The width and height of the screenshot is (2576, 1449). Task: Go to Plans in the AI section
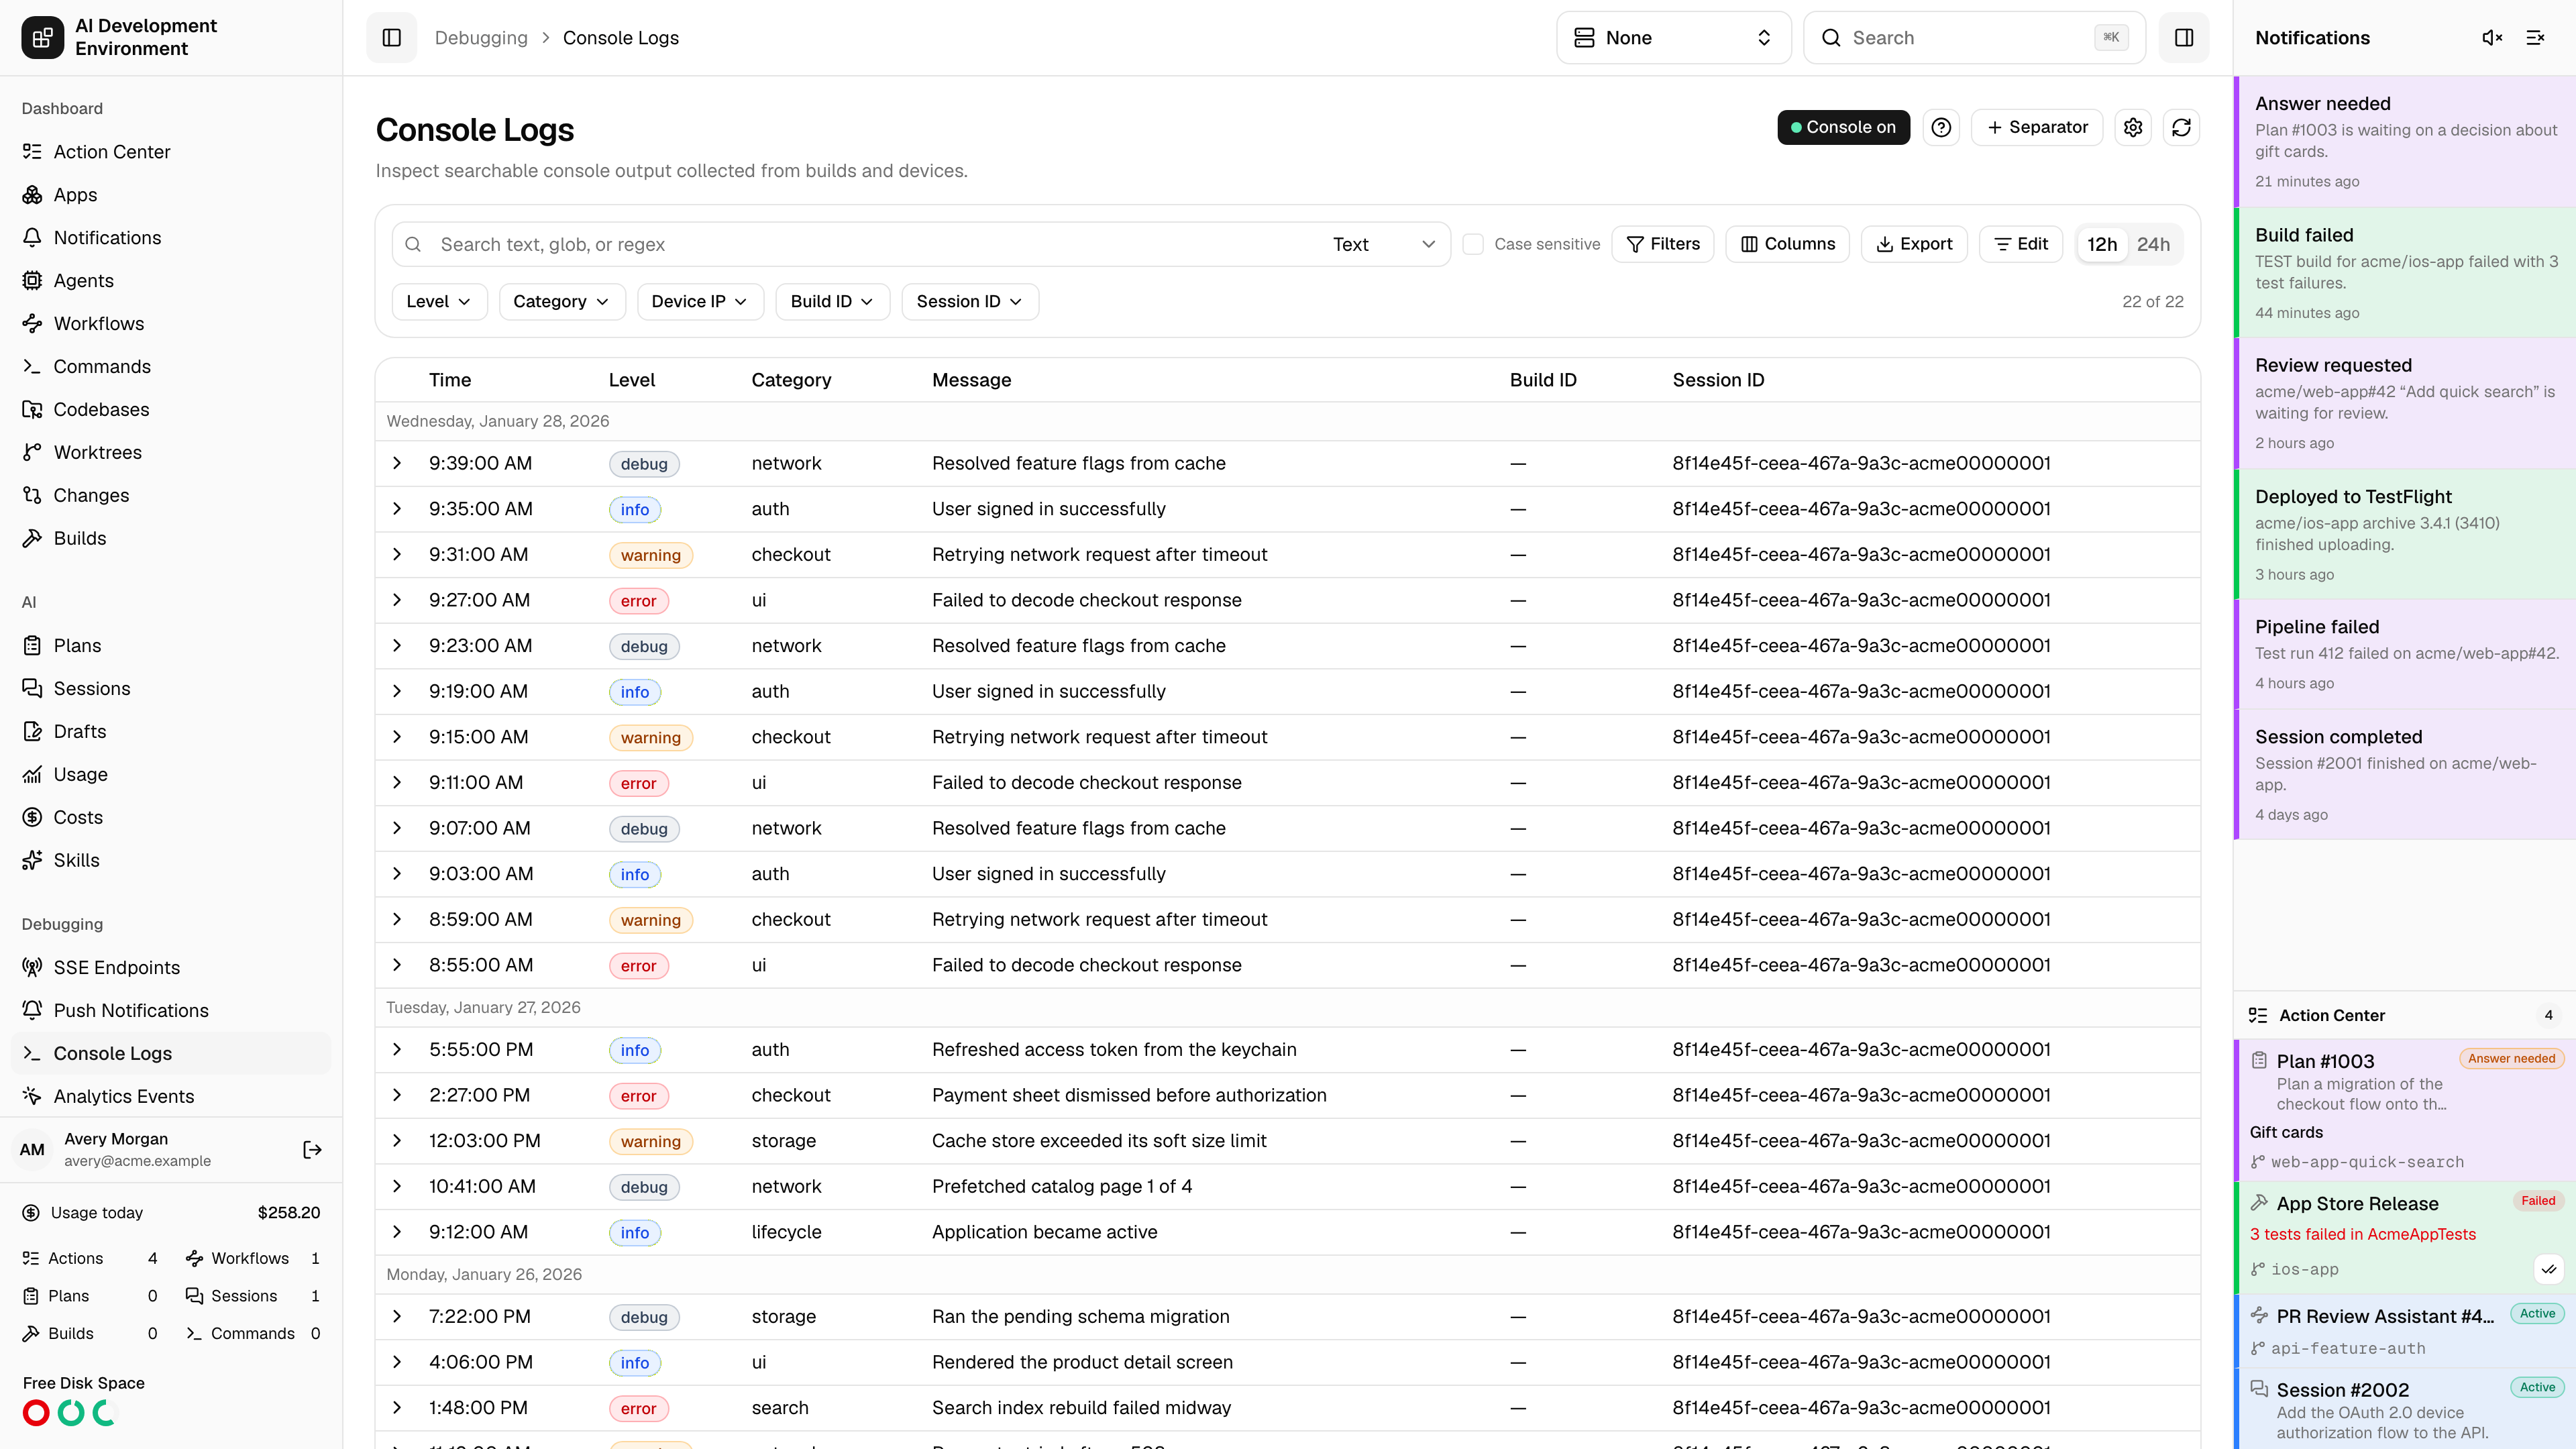coord(171,645)
